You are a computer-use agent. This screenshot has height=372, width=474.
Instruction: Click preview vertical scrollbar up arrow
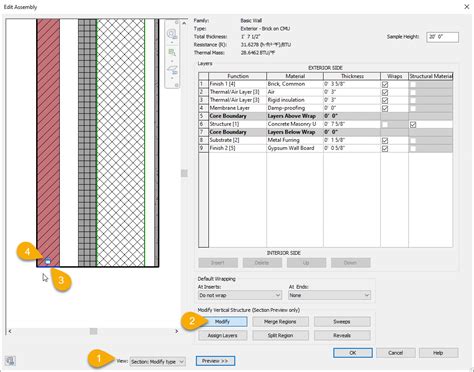184,23
